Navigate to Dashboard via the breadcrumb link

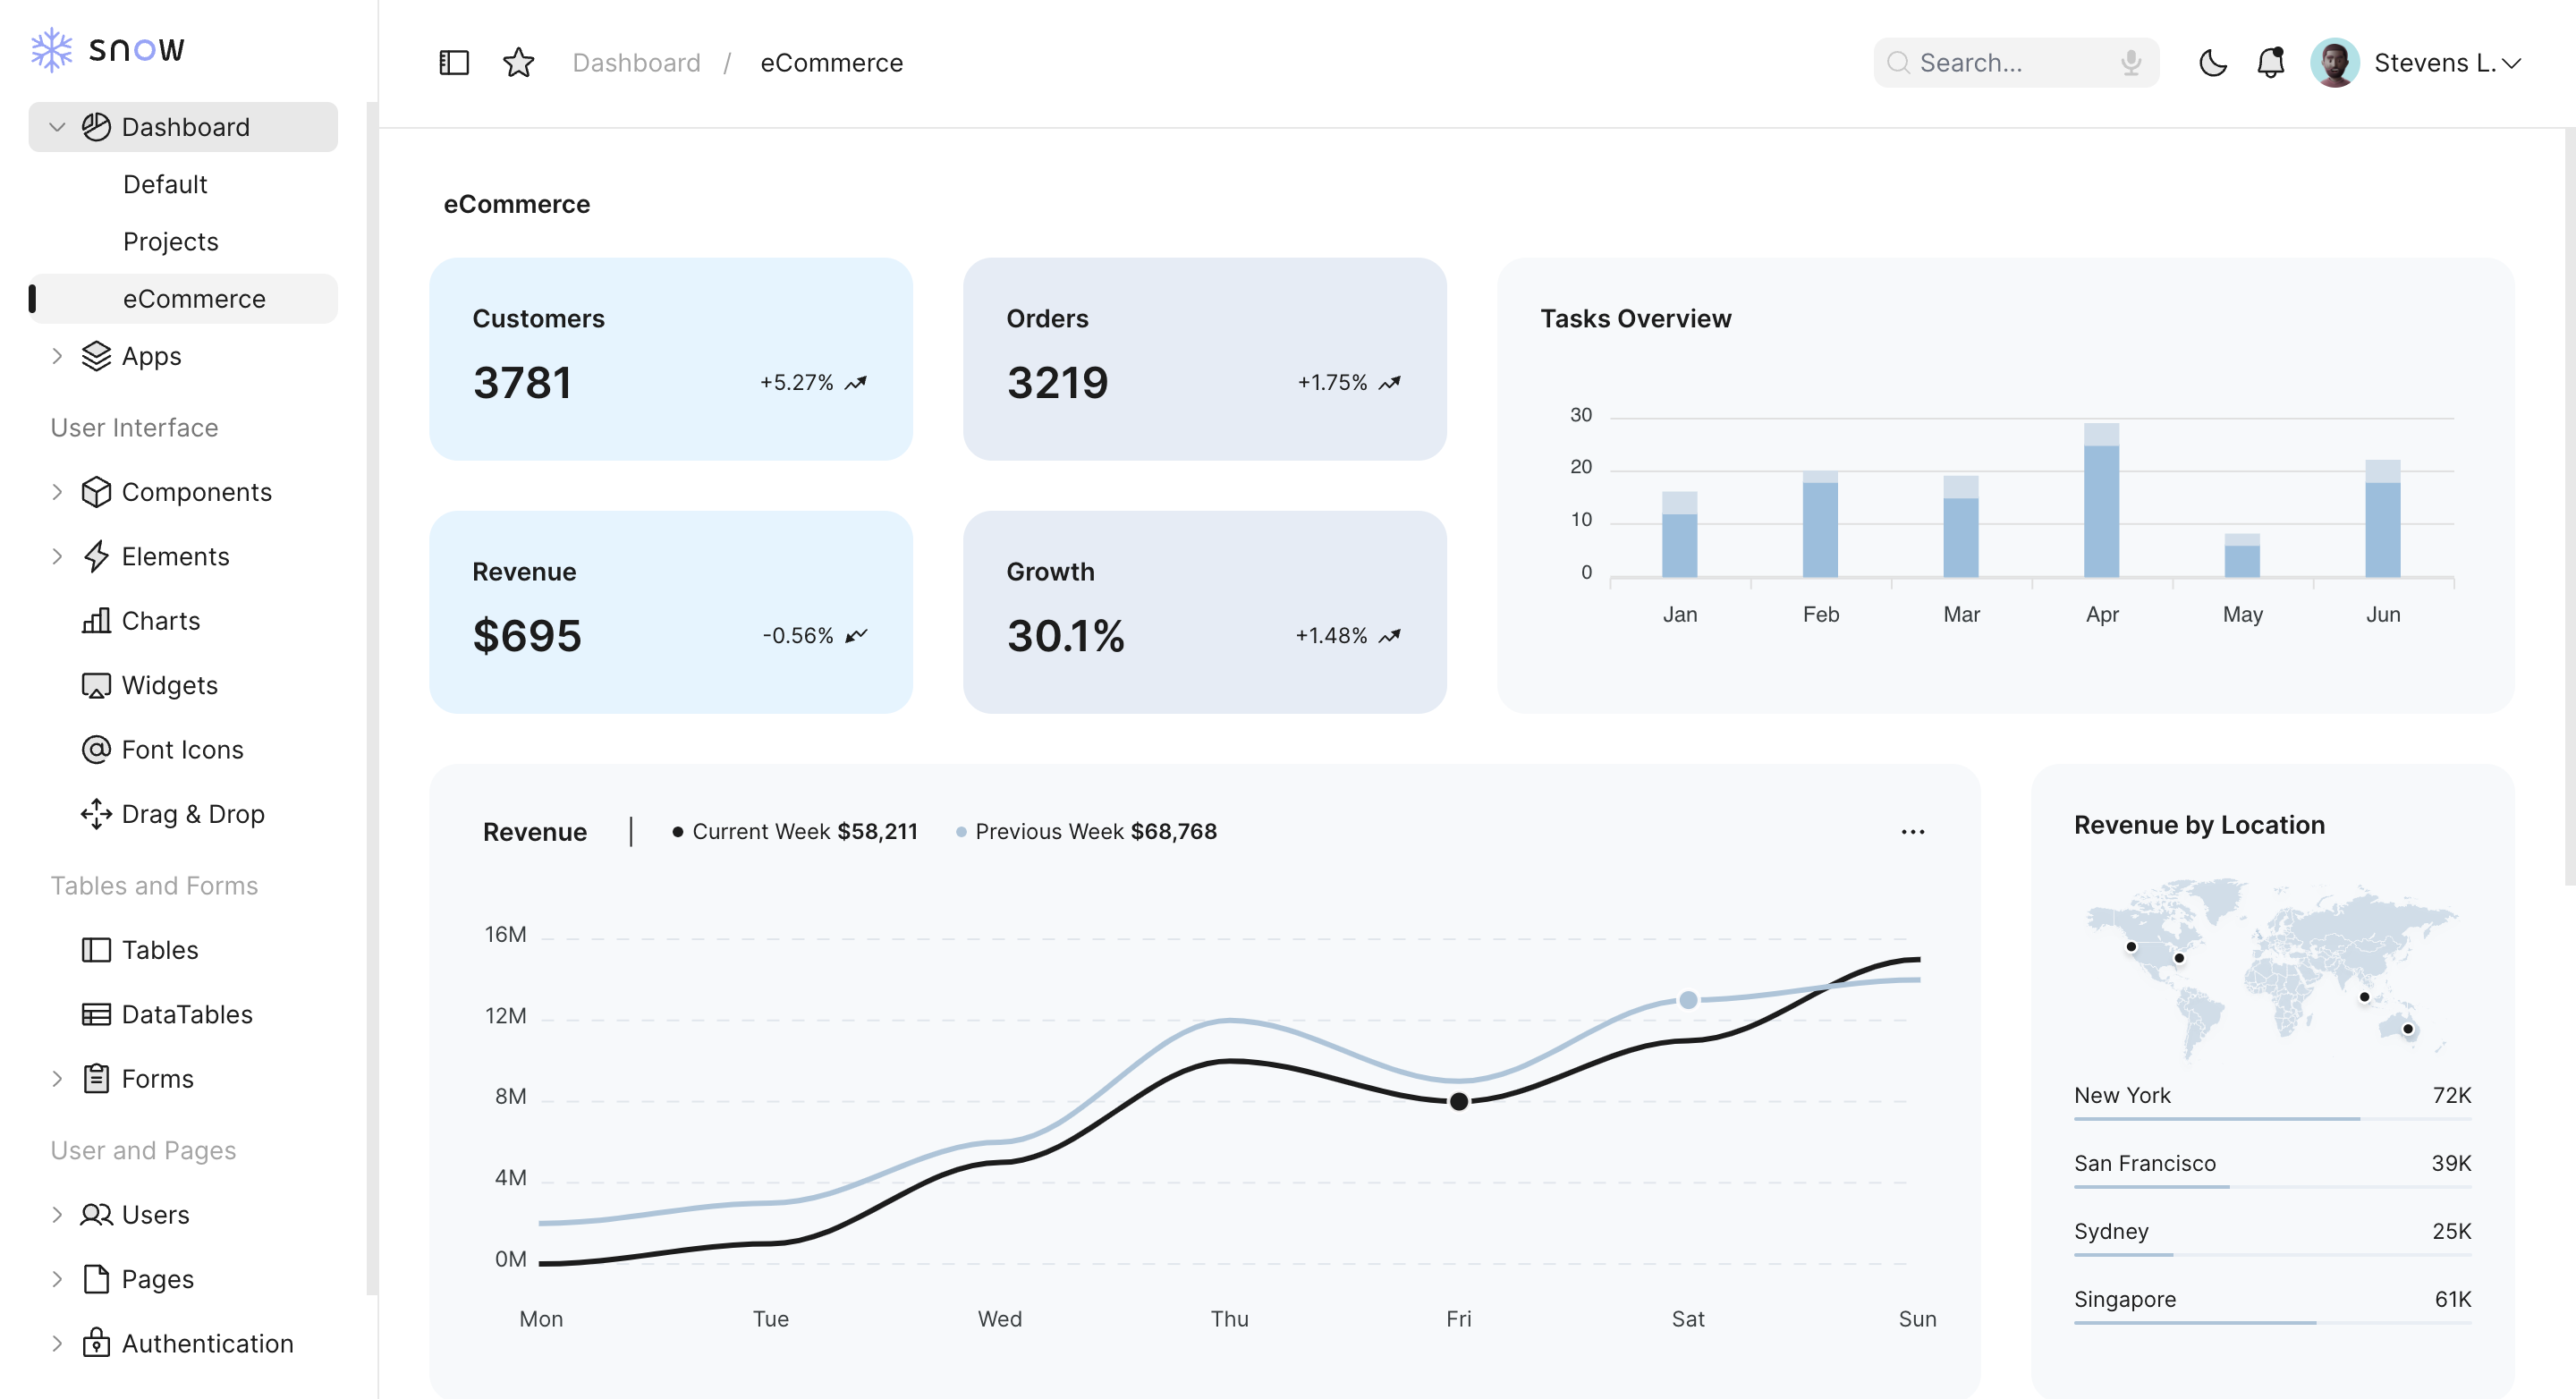pos(636,62)
